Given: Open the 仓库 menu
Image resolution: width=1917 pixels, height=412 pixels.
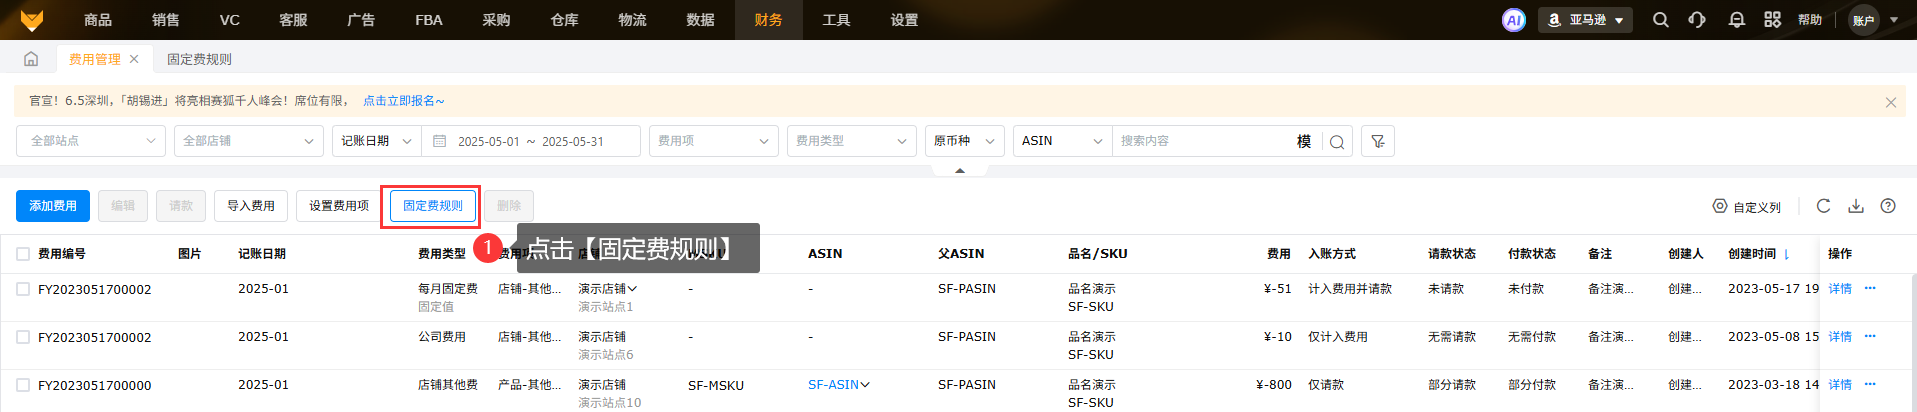Looking at the screenshot, I should click(x=565, y=20).
